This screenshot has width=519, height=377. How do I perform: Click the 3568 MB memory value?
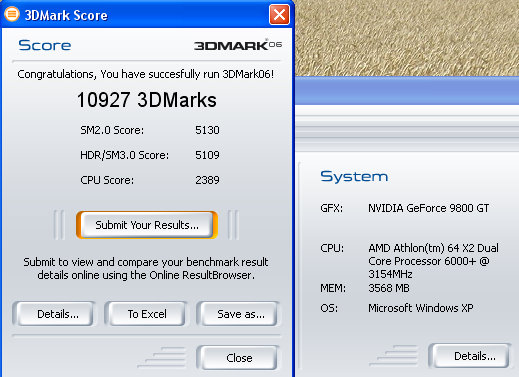click(x=389, y=288)
